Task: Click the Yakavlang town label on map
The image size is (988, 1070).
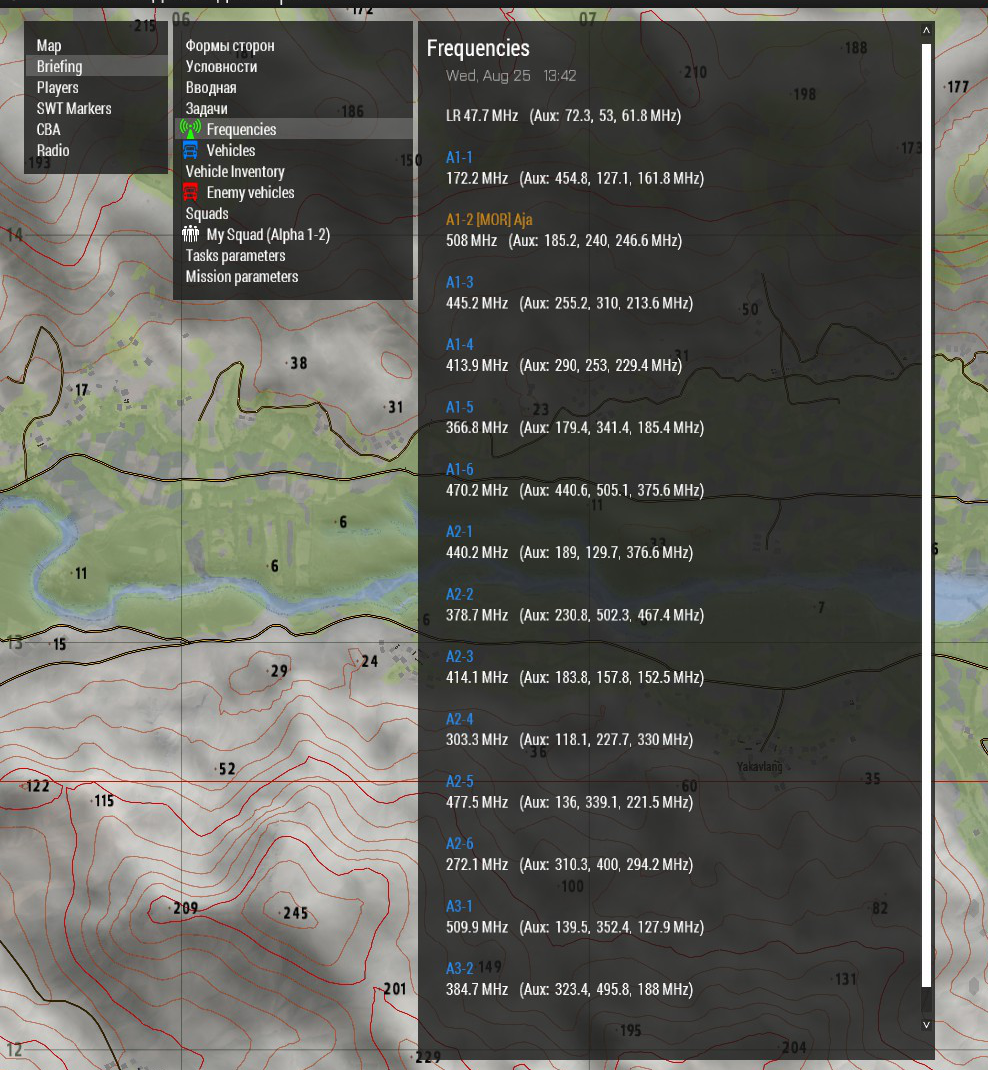Action: [x=759, y=767]
